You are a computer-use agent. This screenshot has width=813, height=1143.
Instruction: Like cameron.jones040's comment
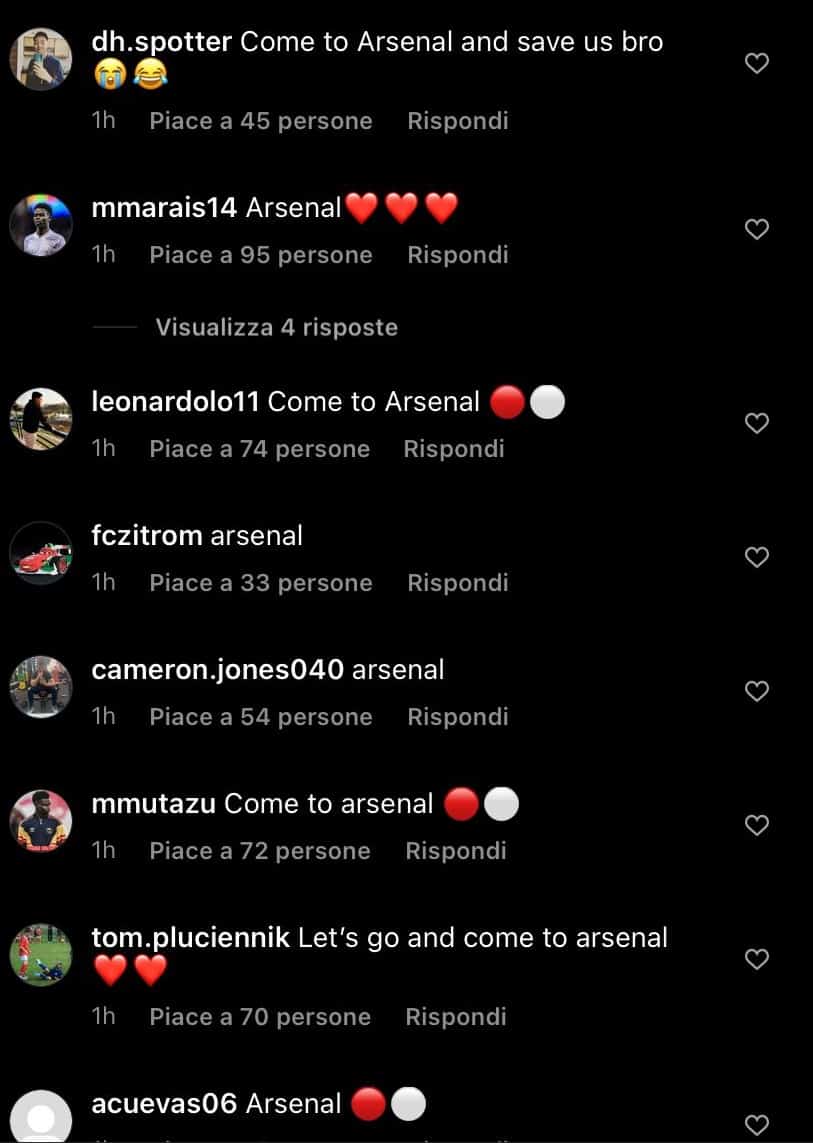(x=758, y=692)
